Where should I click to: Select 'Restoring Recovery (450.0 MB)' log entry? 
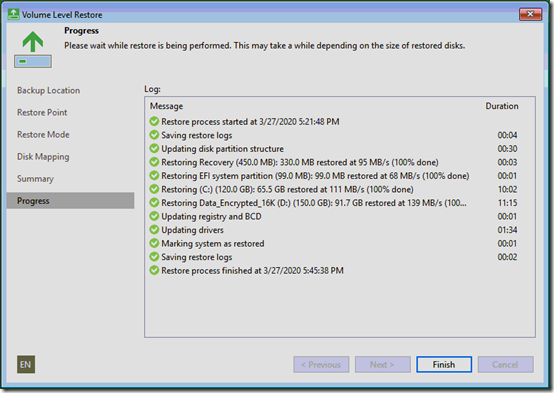300,162
